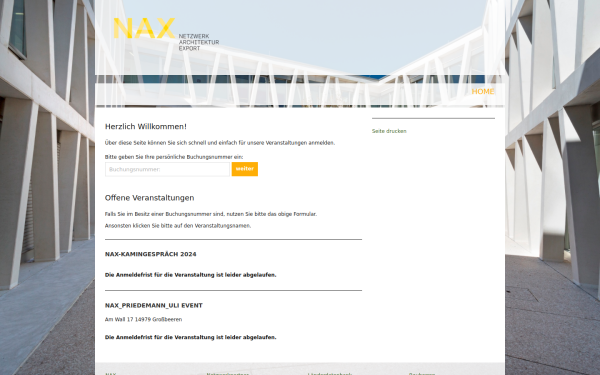
Task: Click expired-deadline notice under NAX_PRIEDEMANN_ULI EVENT
Action: tap(191, 337)
